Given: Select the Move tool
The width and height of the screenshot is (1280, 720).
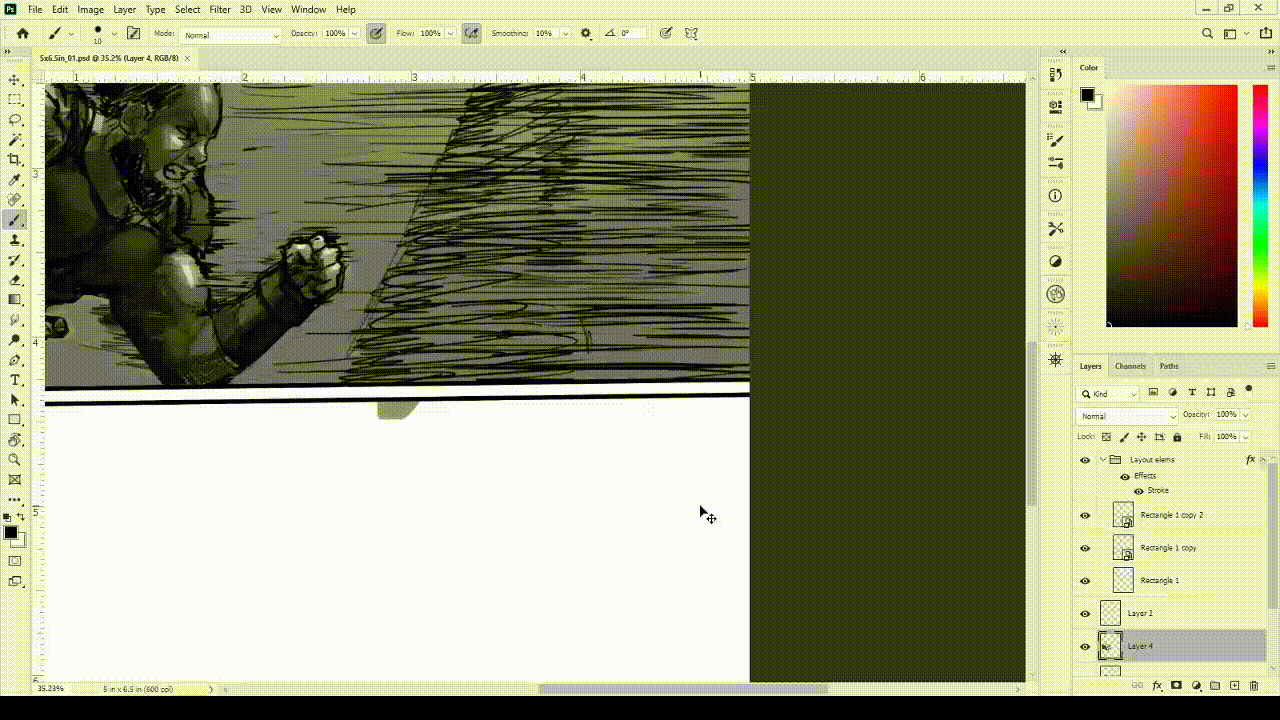Looking at the screenshot, I should [15, 80].
